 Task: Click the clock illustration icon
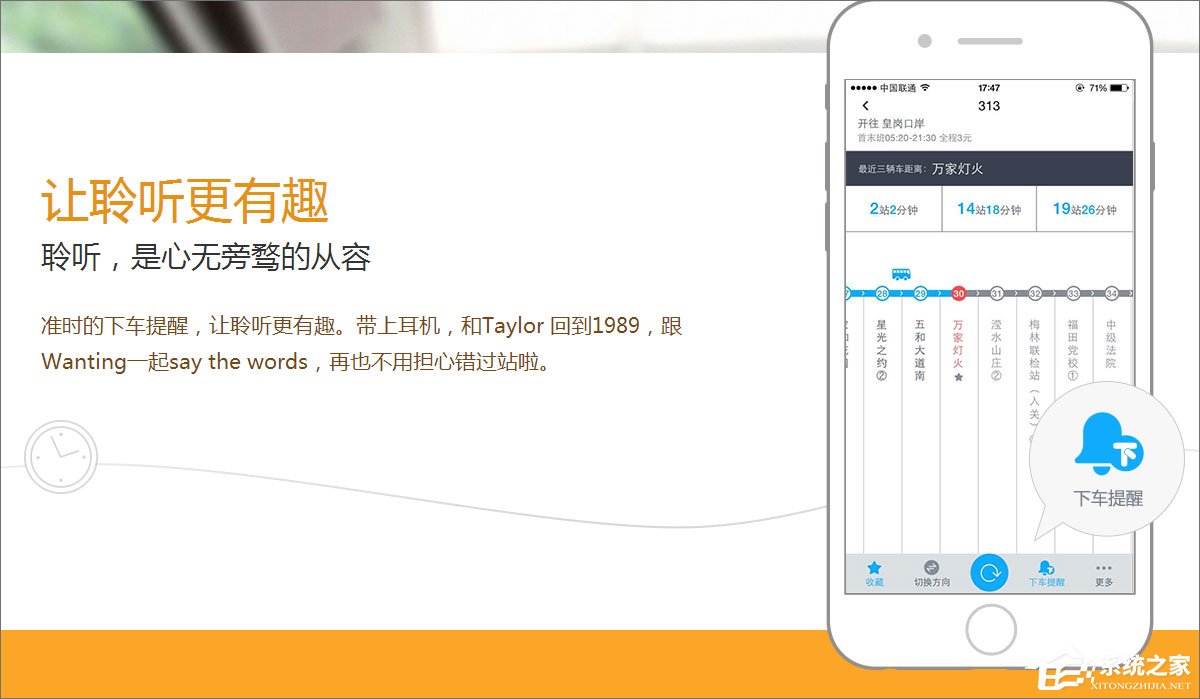60,457
